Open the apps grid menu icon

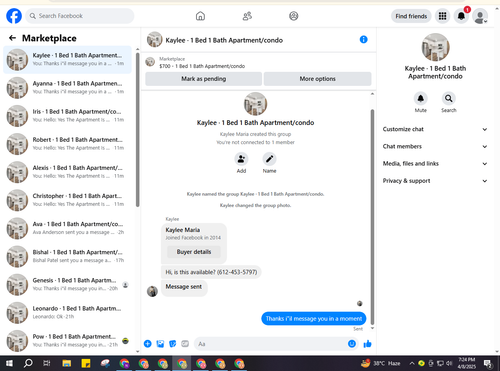point(442,16)
